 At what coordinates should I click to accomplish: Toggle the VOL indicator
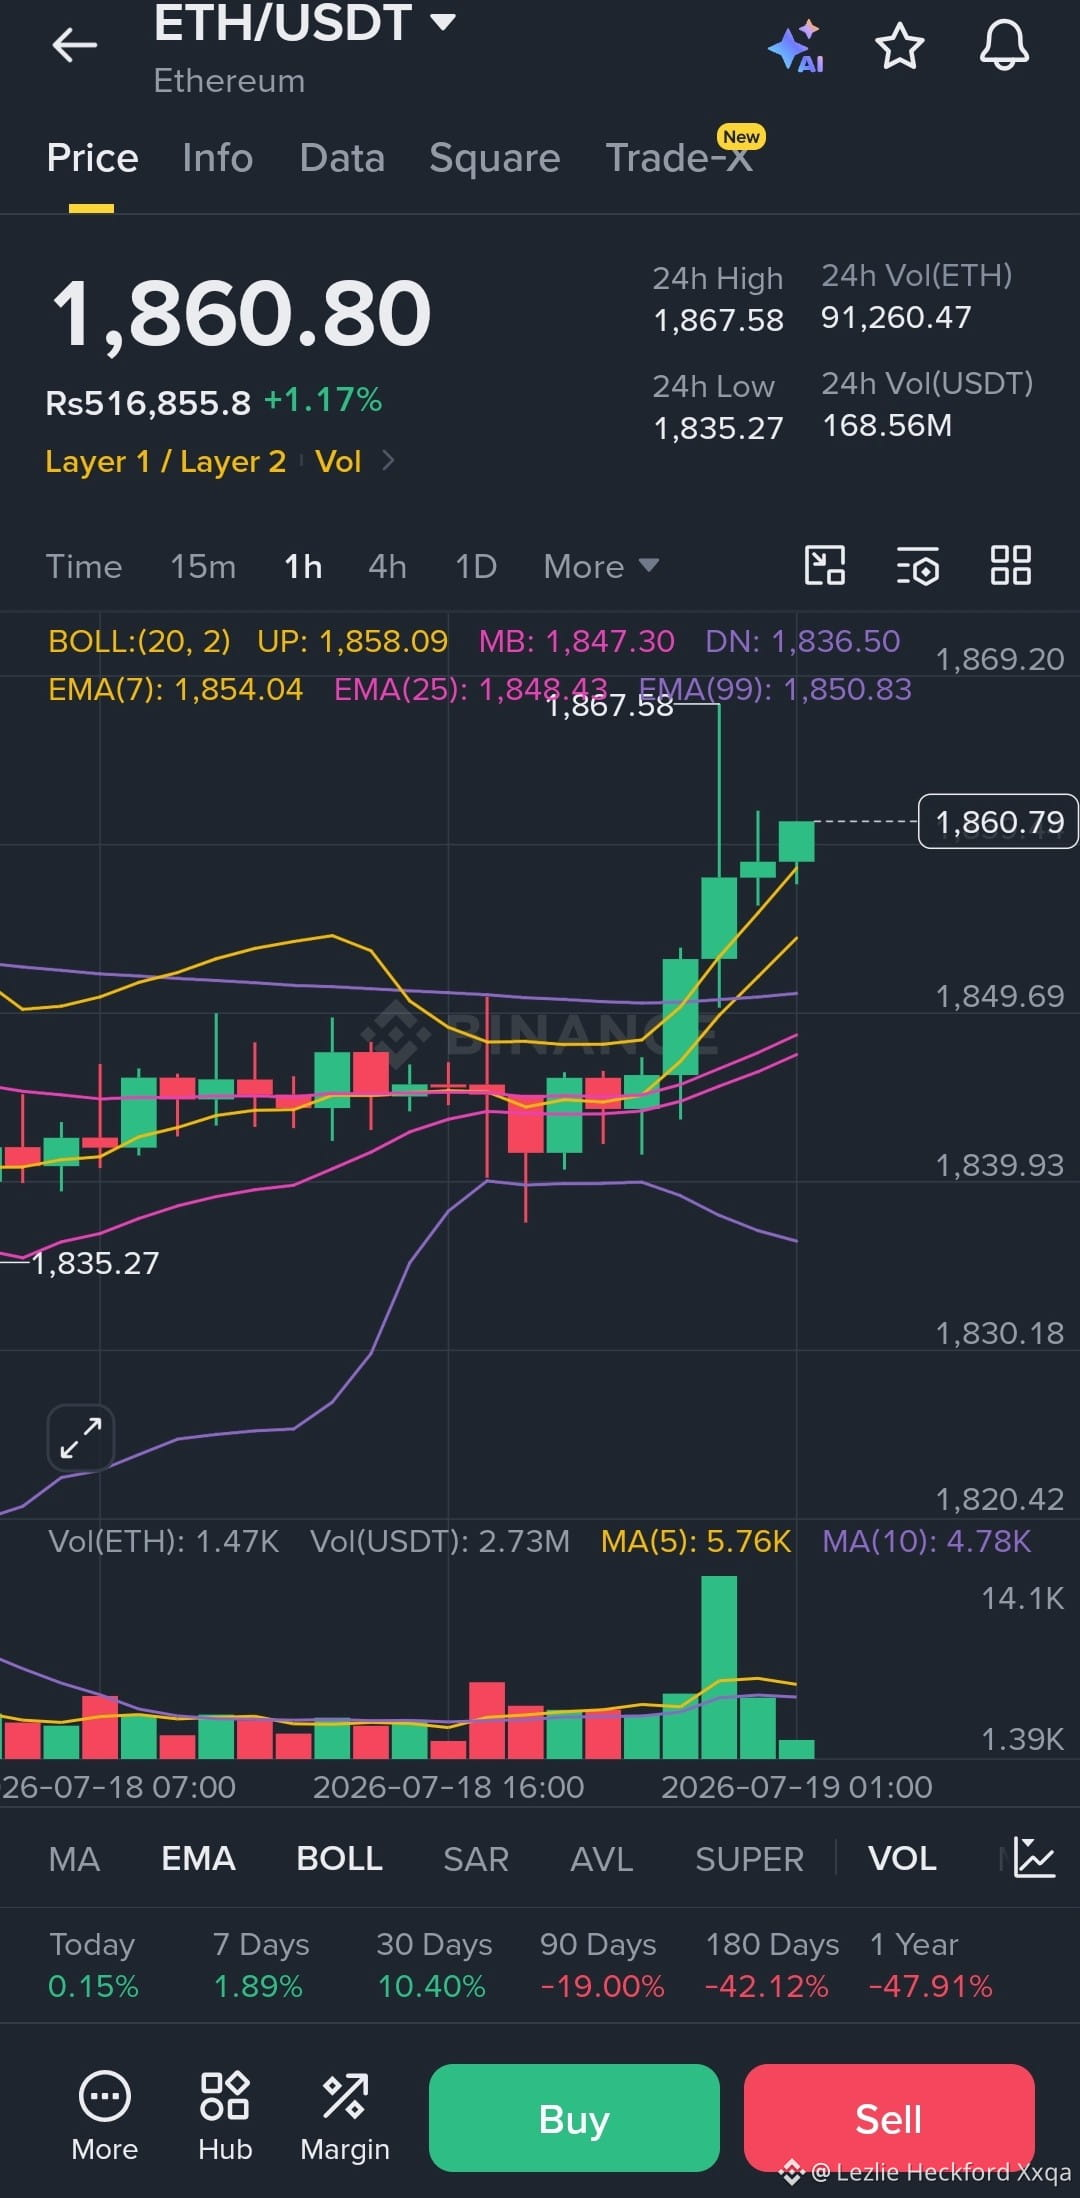coord(902,1859)
